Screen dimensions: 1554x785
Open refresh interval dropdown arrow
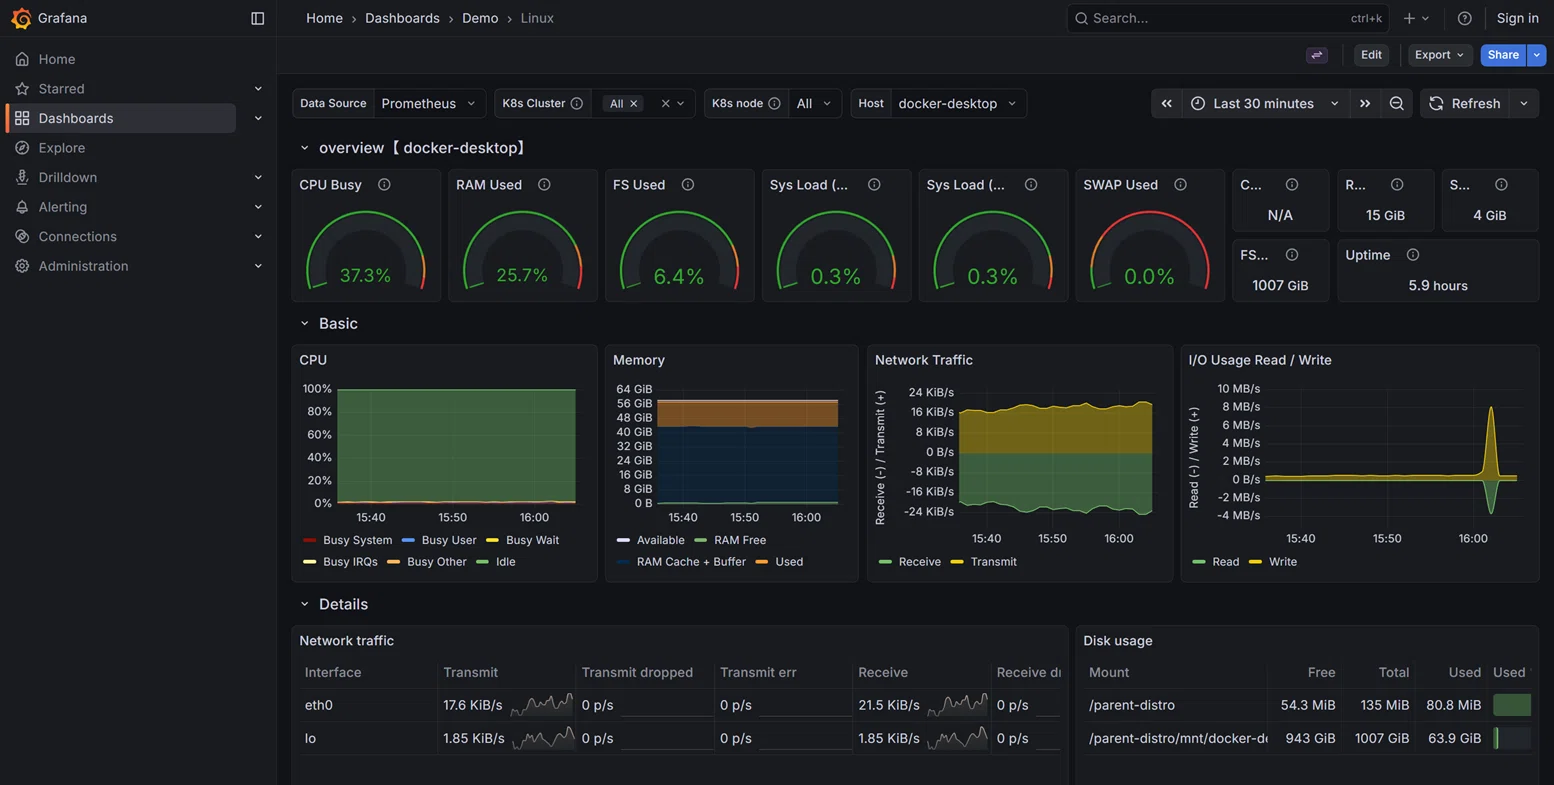1524,103
